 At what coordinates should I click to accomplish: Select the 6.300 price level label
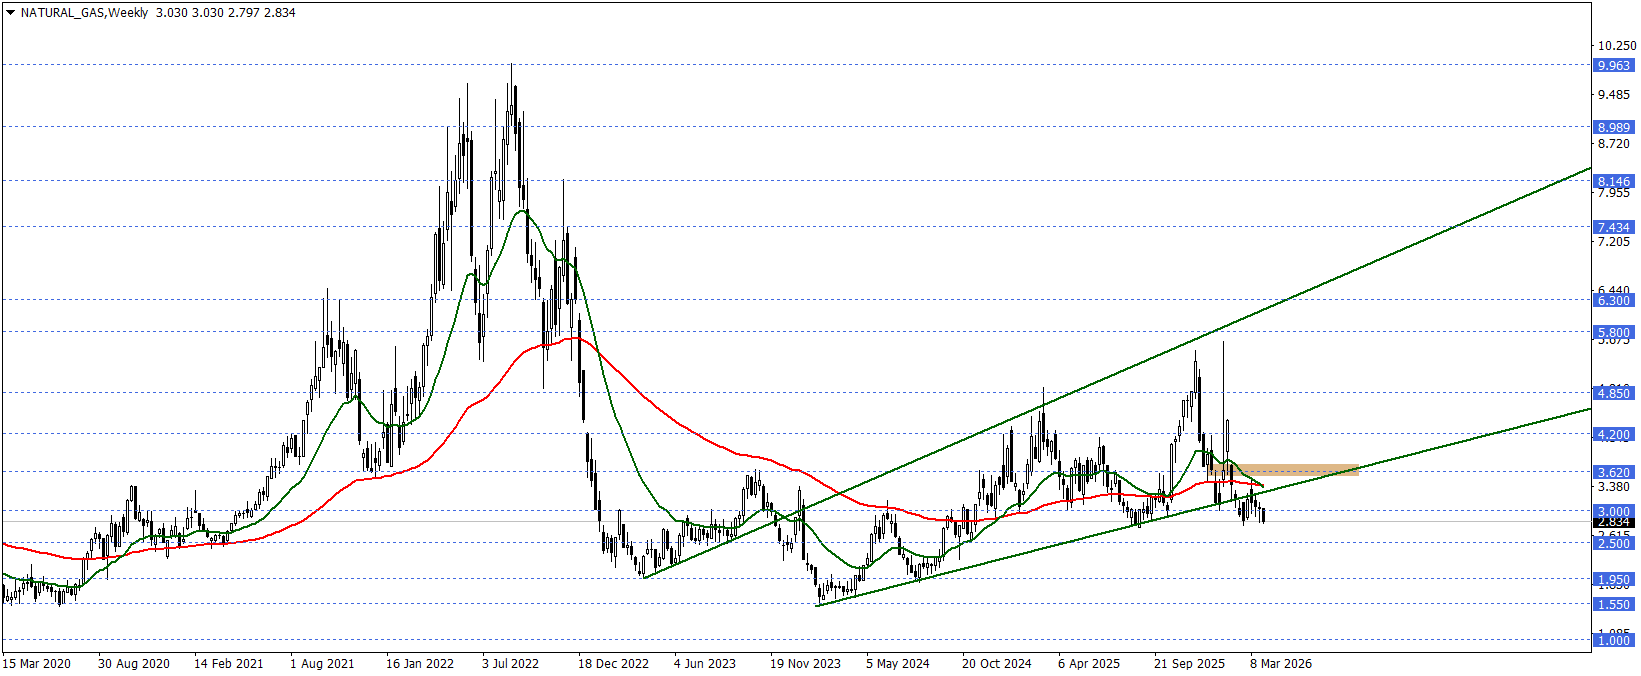pyautogui.click(x=1613, y=300)
